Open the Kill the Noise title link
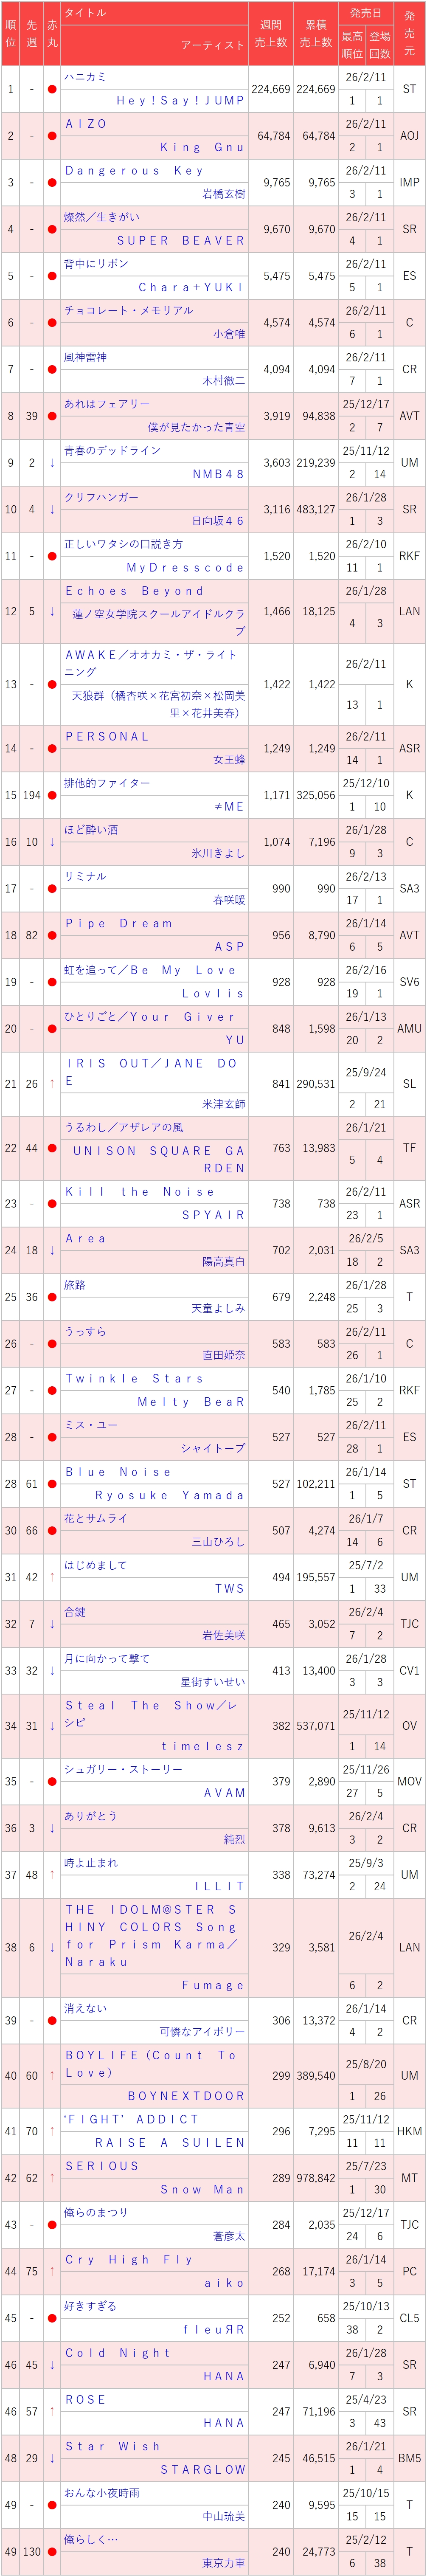 coord(140,1192)
